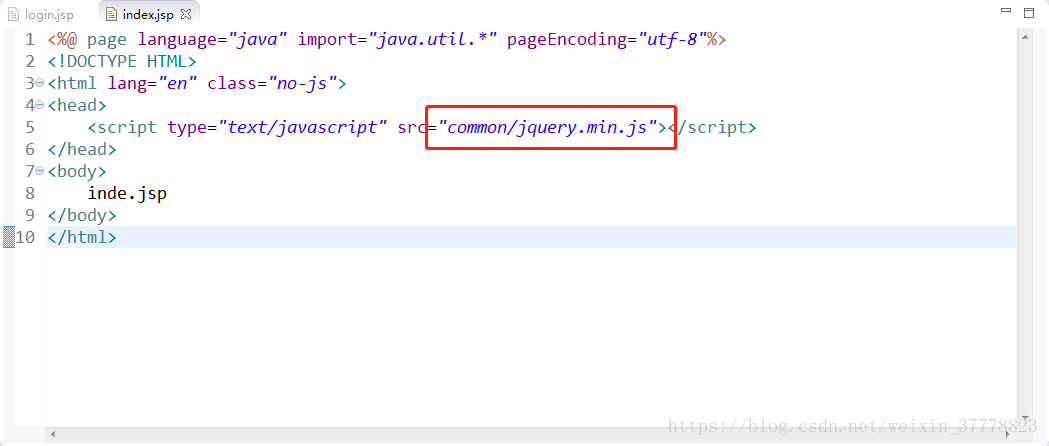Click the closing </script> tag
Viewport: 1049px width, 446px height.
[x=712, y=127]
